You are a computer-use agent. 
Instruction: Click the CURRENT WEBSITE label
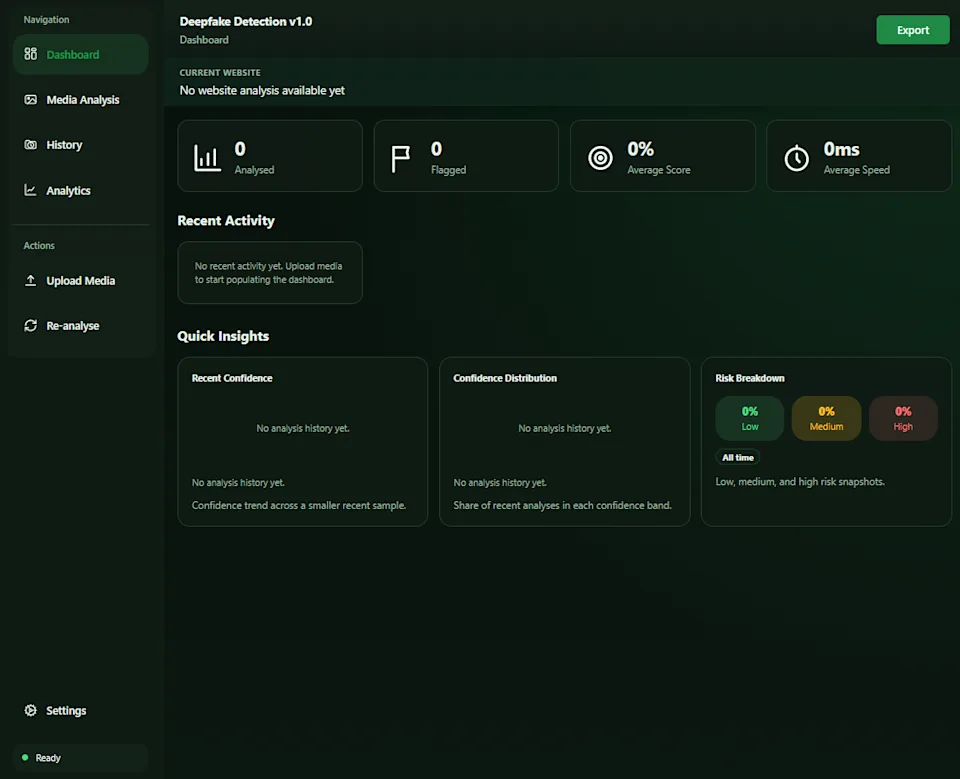(220, 72)
